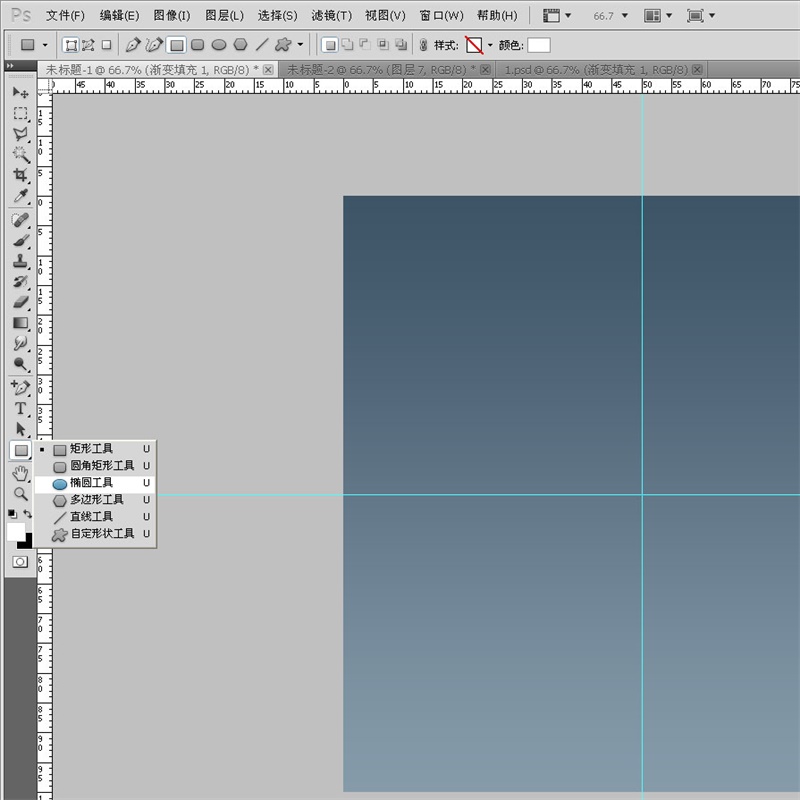Toggle Quick Mask mode button
800x800 pixels.
point(20,562)
